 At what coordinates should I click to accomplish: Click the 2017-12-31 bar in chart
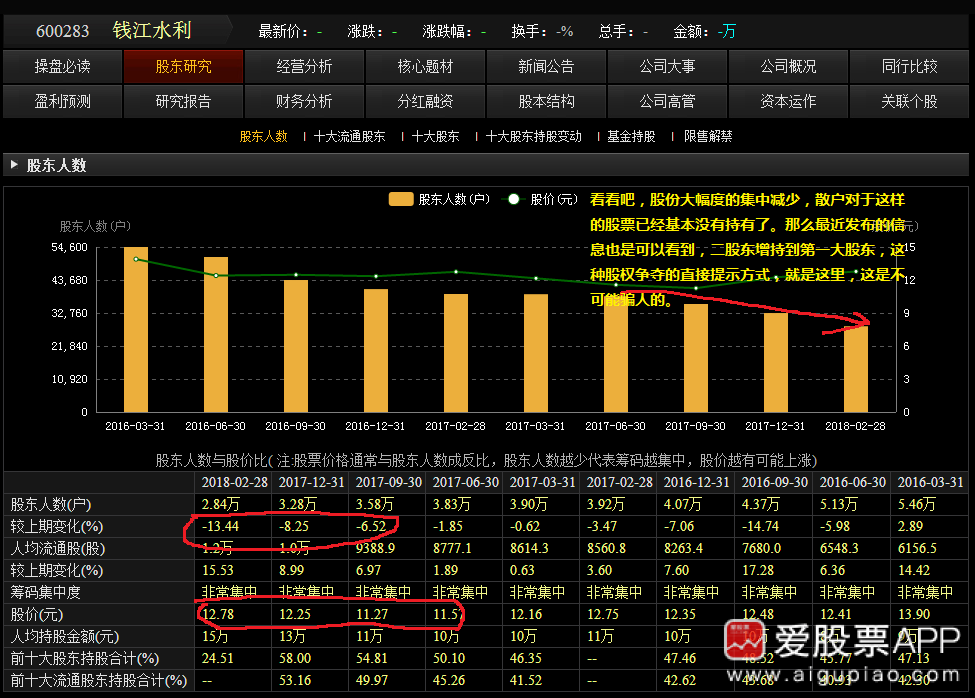775,362
